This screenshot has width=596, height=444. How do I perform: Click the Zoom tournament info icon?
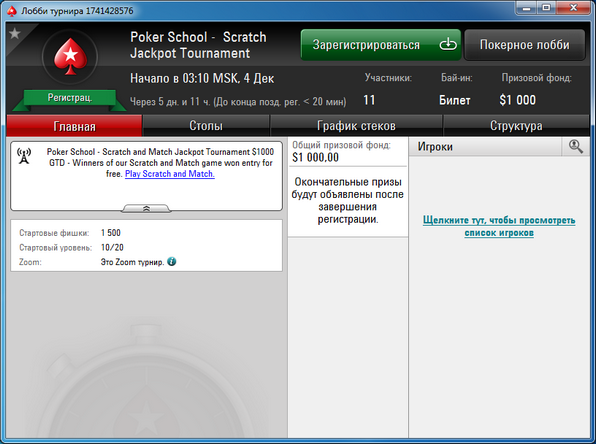(x=172, y=262)
